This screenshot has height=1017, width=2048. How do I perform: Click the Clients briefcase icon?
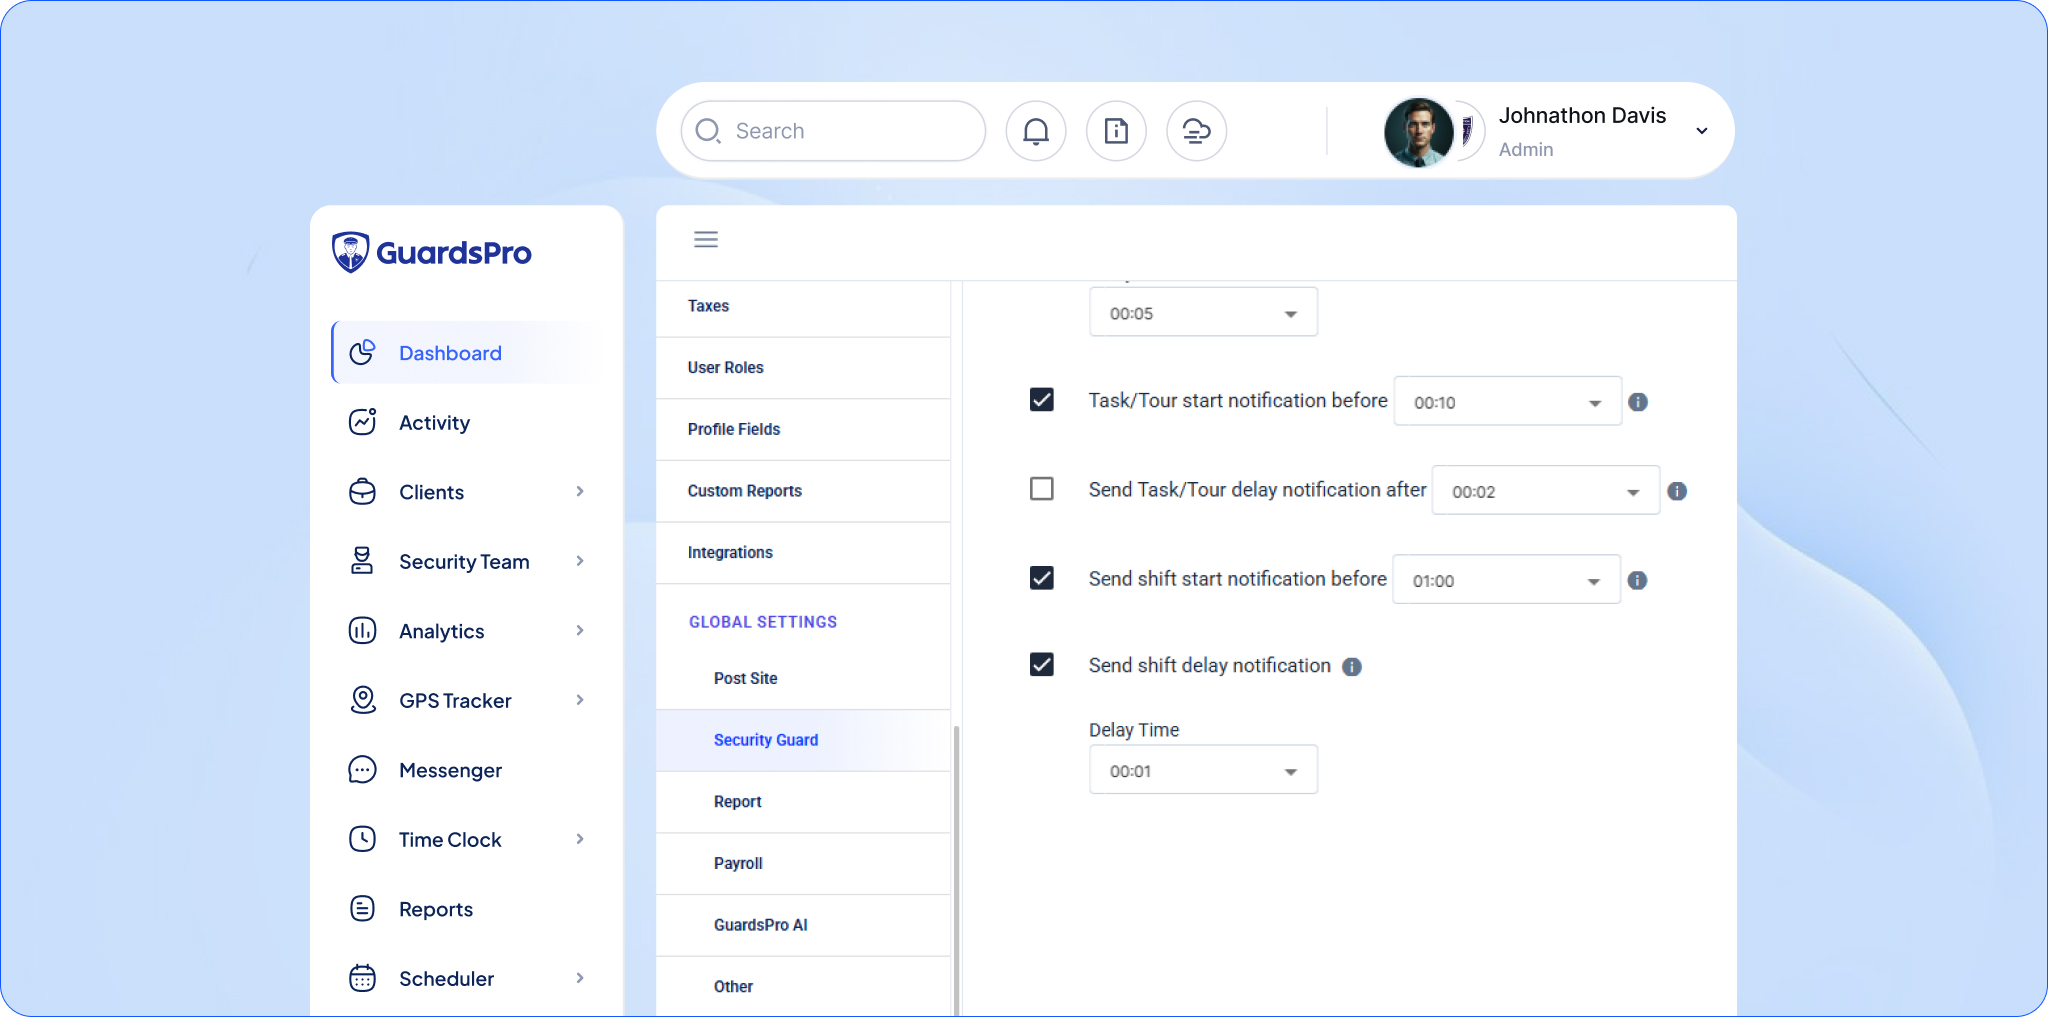tap(362, 492)
